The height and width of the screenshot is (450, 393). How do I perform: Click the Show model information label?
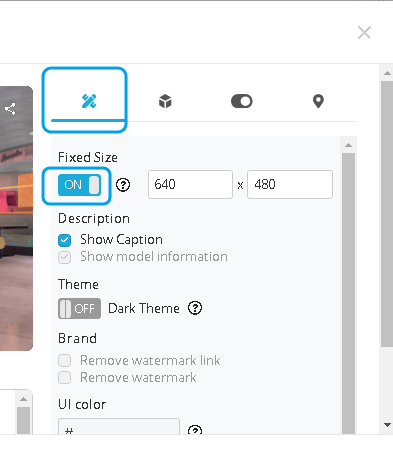[x=154, y=257]
